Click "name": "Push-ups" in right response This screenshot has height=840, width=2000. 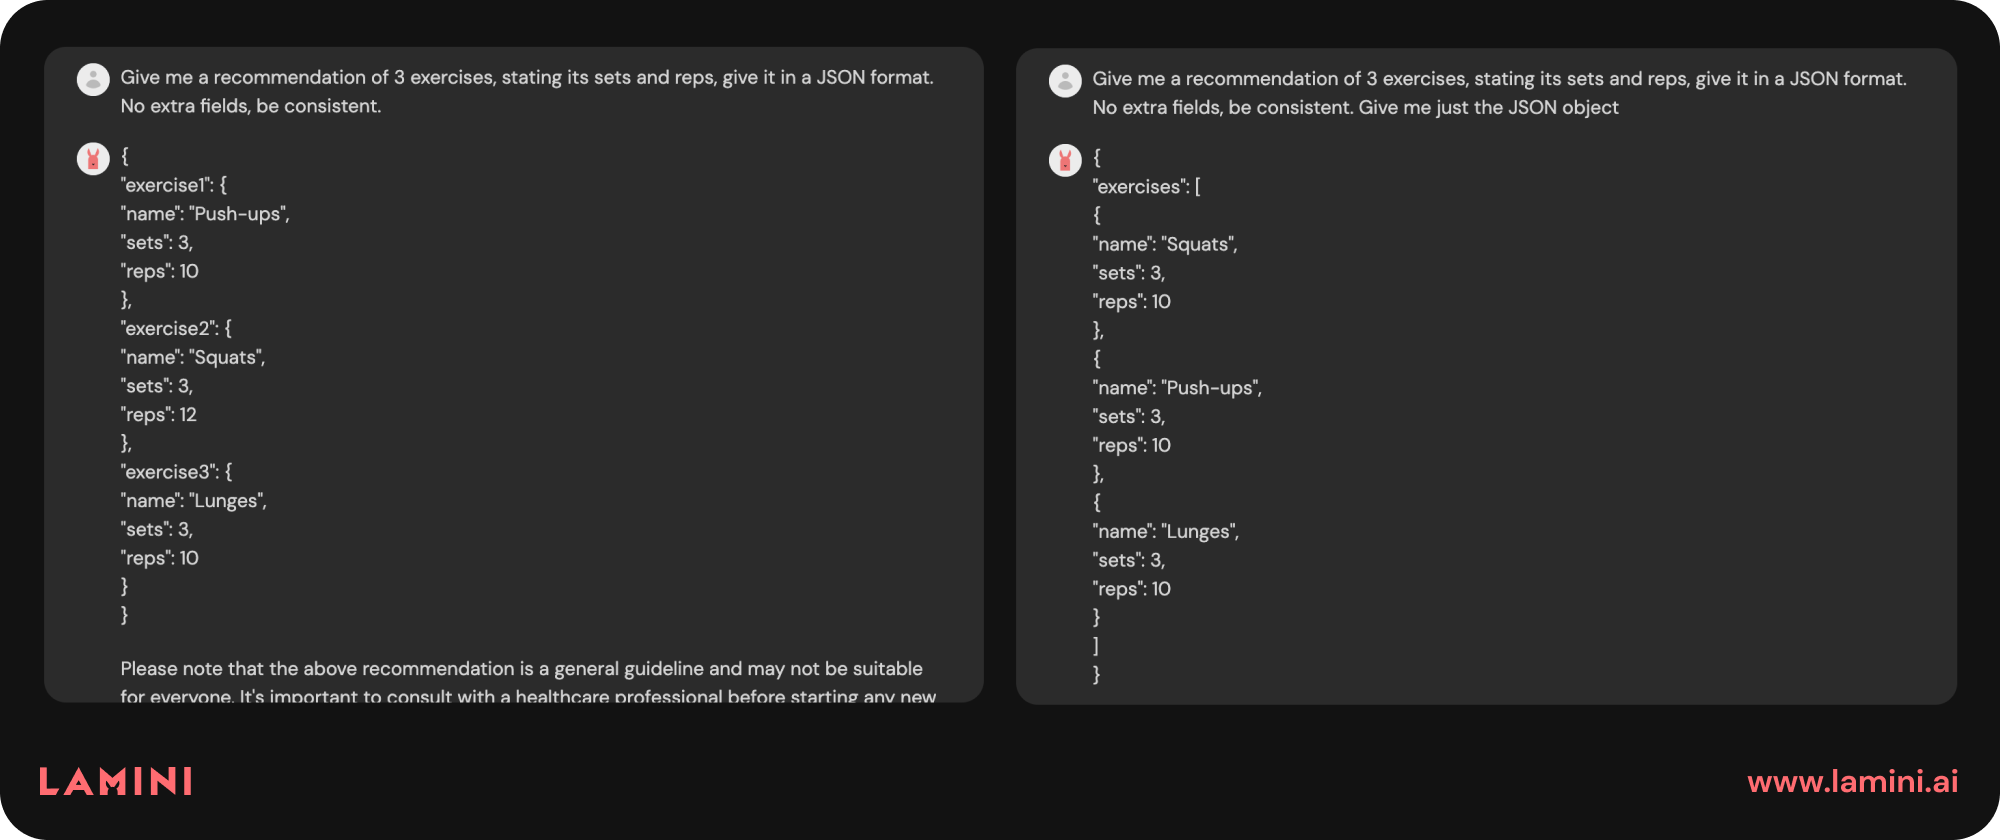point(1177,388)
